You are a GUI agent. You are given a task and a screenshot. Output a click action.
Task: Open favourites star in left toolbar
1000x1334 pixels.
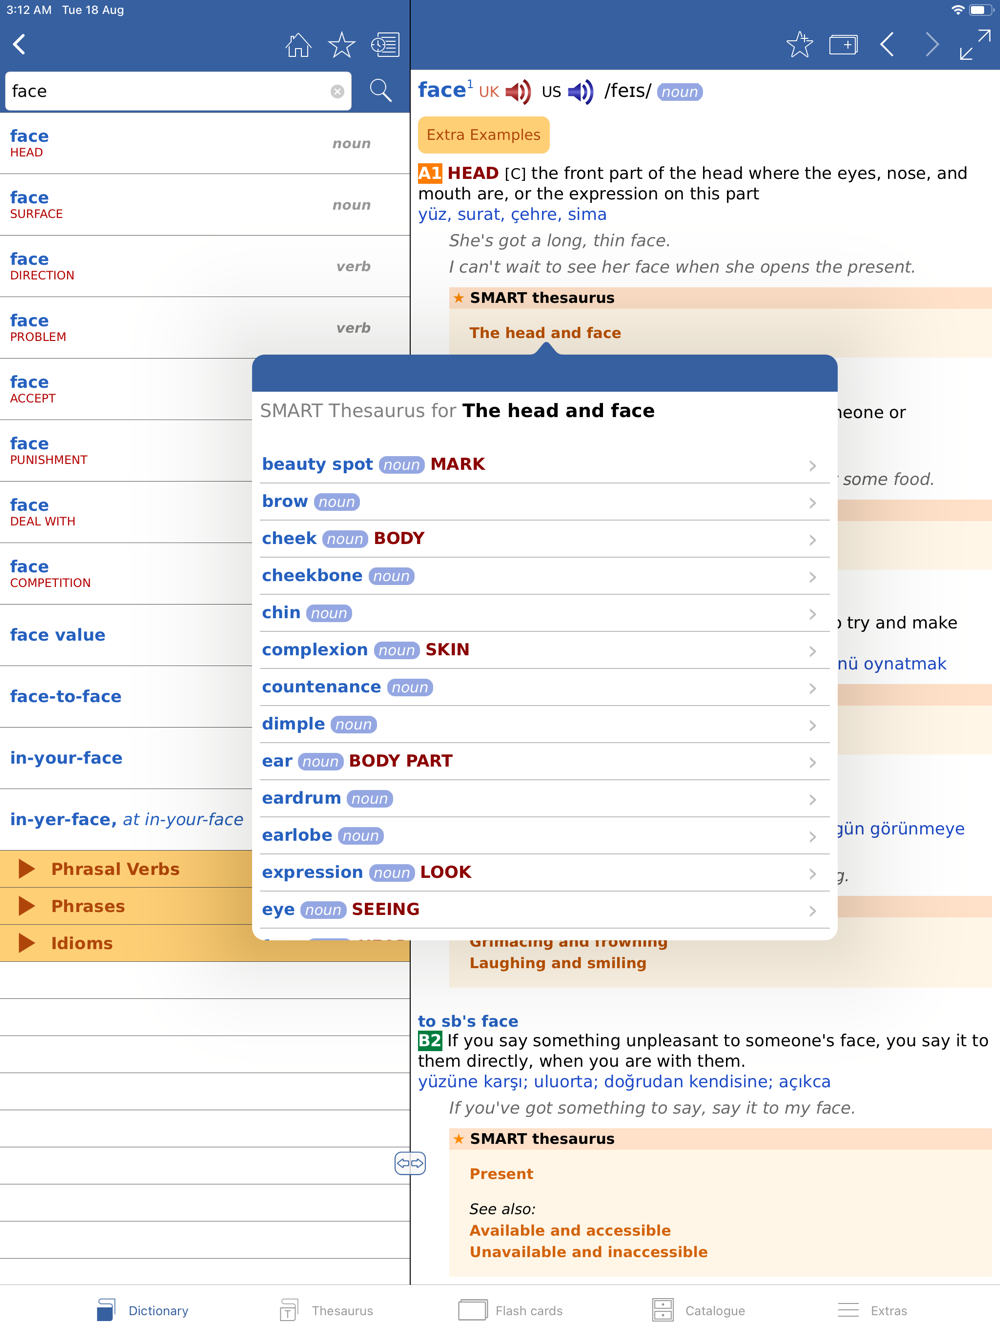(342, 44)
